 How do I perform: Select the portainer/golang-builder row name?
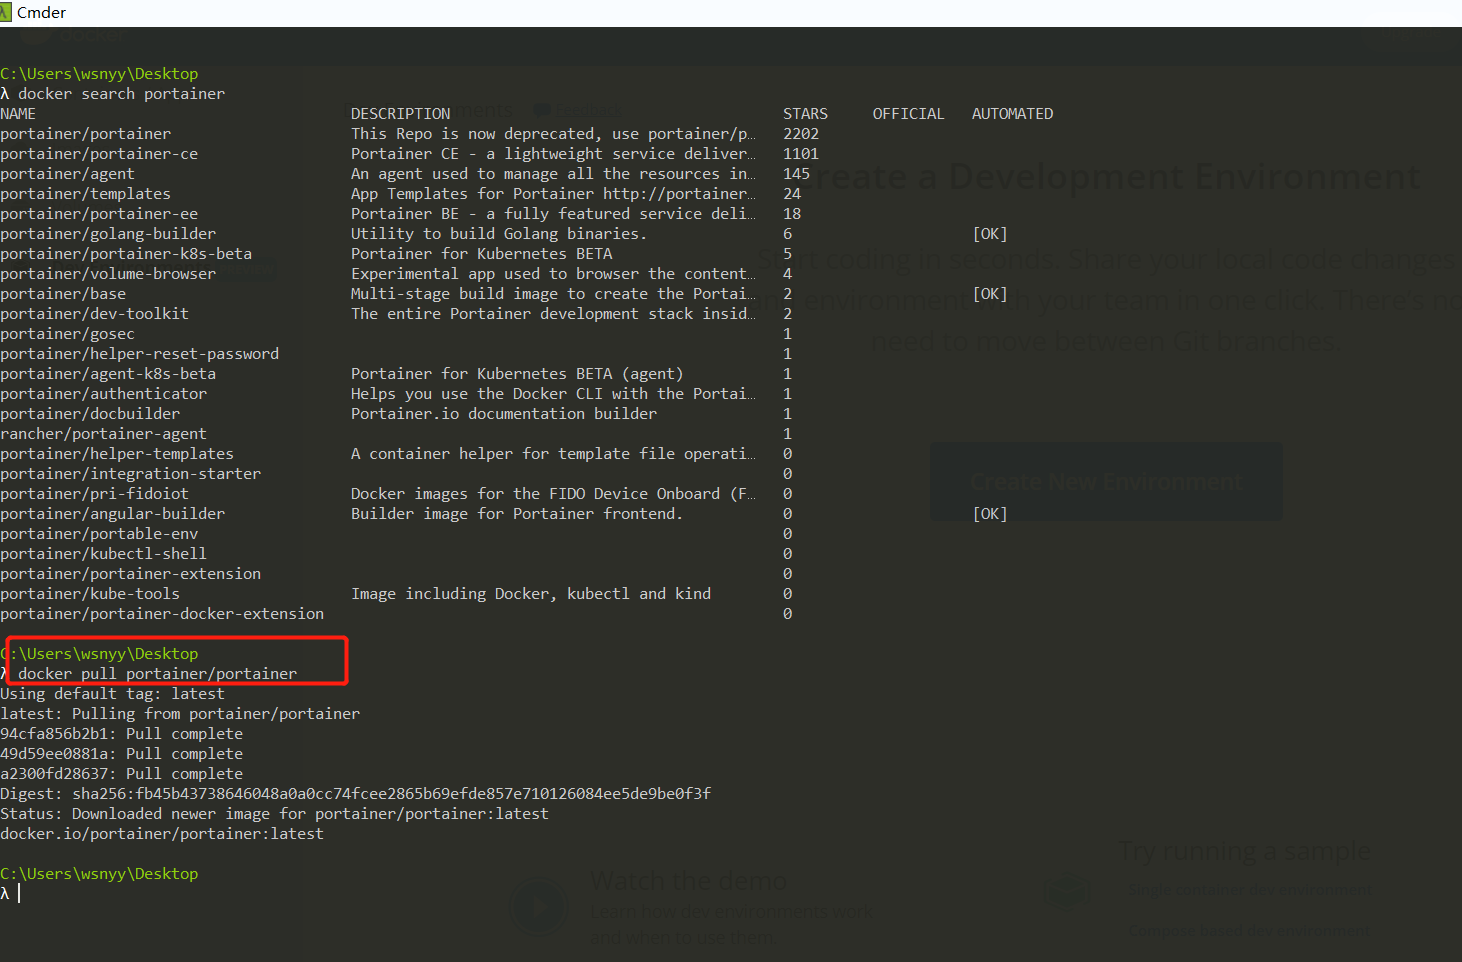point(108,234)
